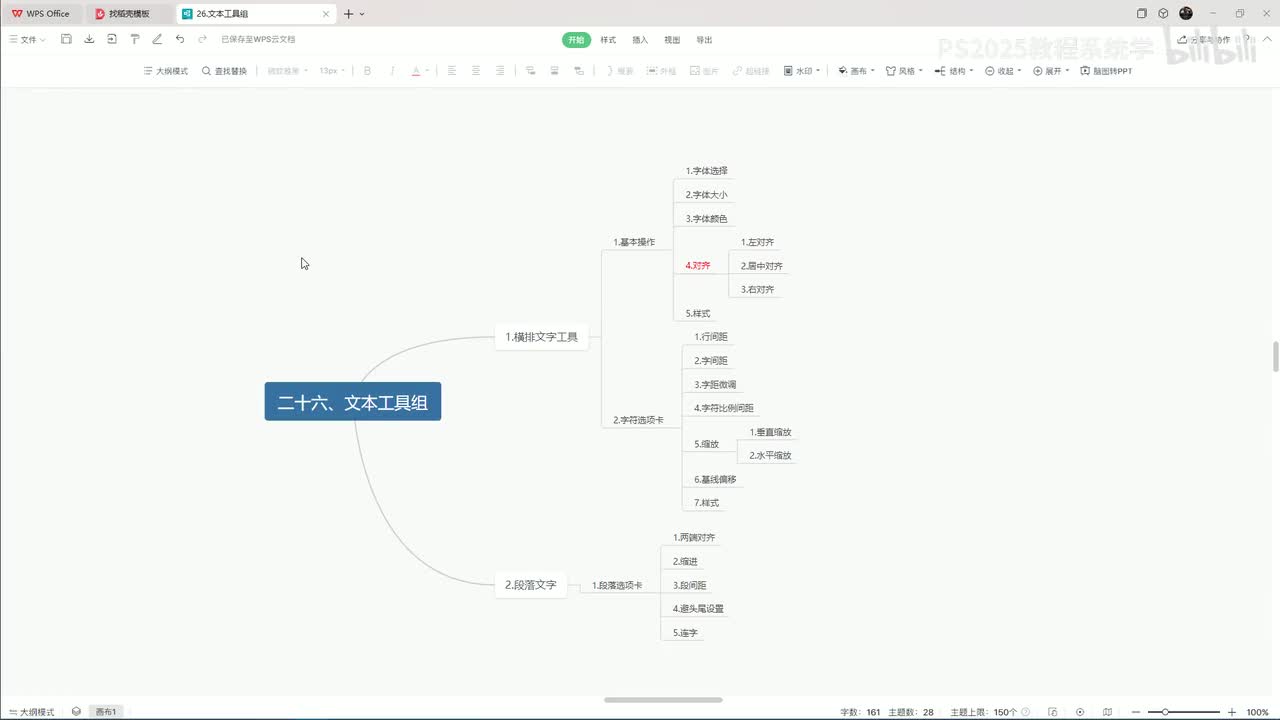Open the 展开 expand dropdown

(x=1051, y=71)
